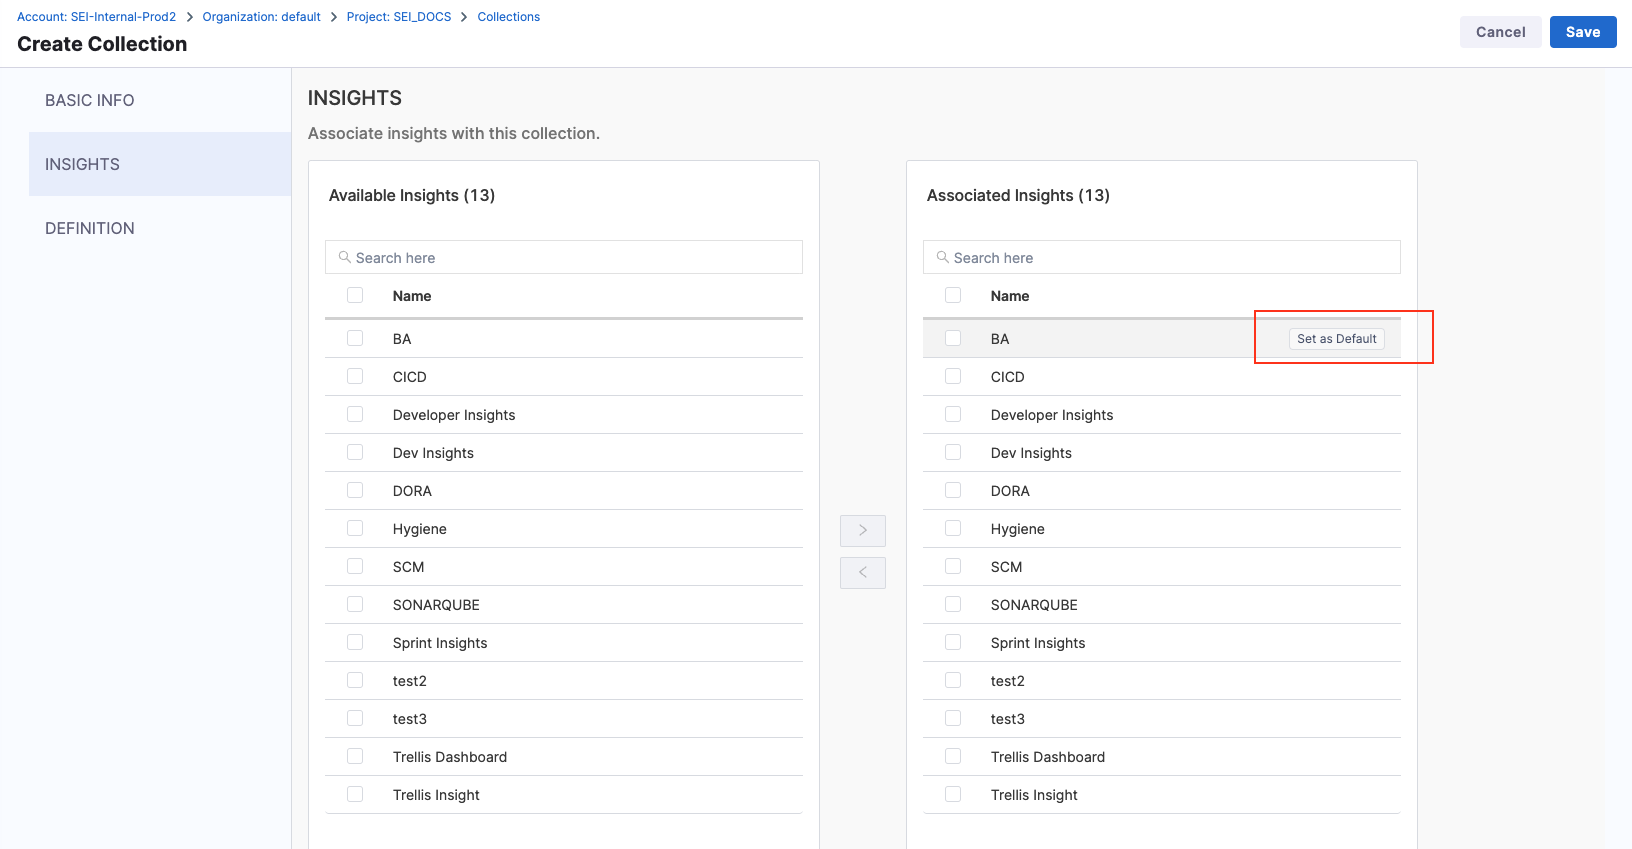1632x849 pixels.
Task: Click the Associated Insights search box
Action: [1168, 257]
